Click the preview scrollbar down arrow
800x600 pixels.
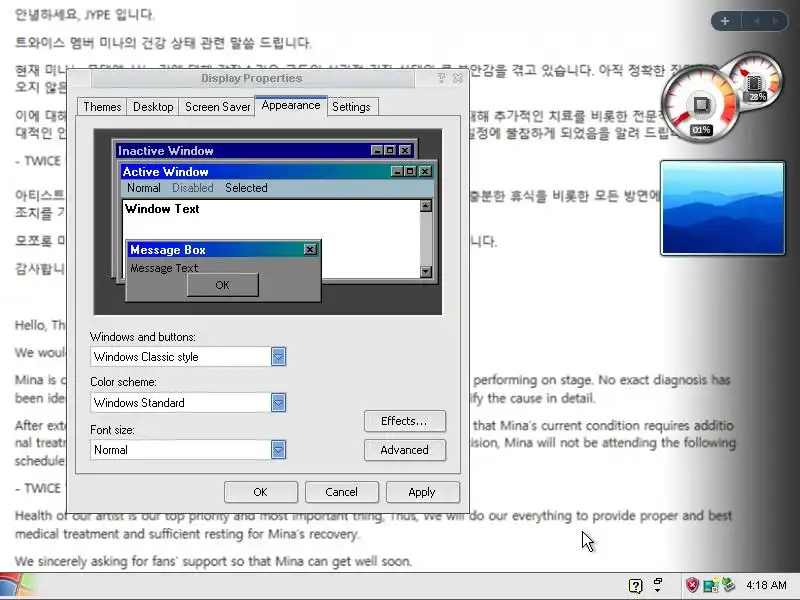(426, 271)
